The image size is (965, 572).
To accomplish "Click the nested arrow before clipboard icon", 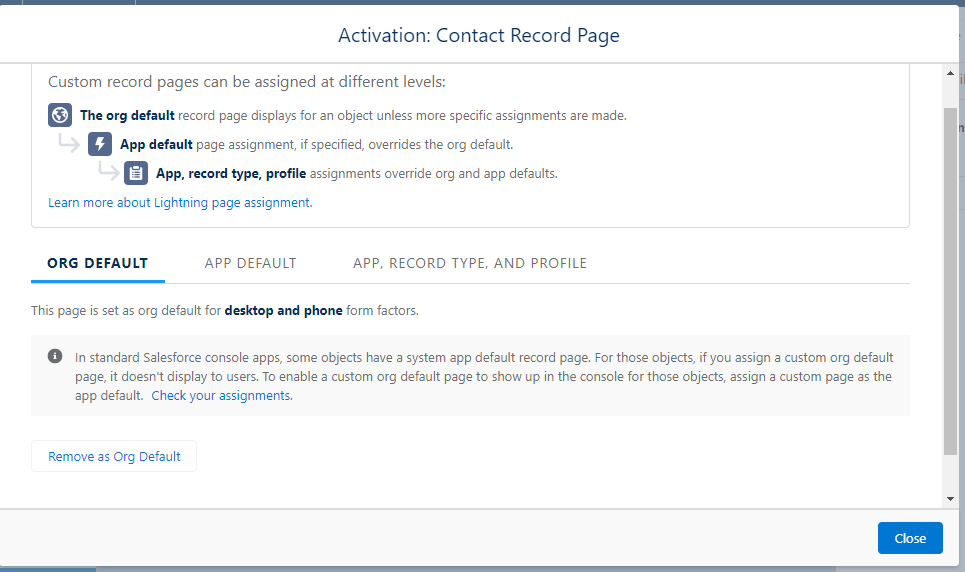I will click(x=108, y=171).
